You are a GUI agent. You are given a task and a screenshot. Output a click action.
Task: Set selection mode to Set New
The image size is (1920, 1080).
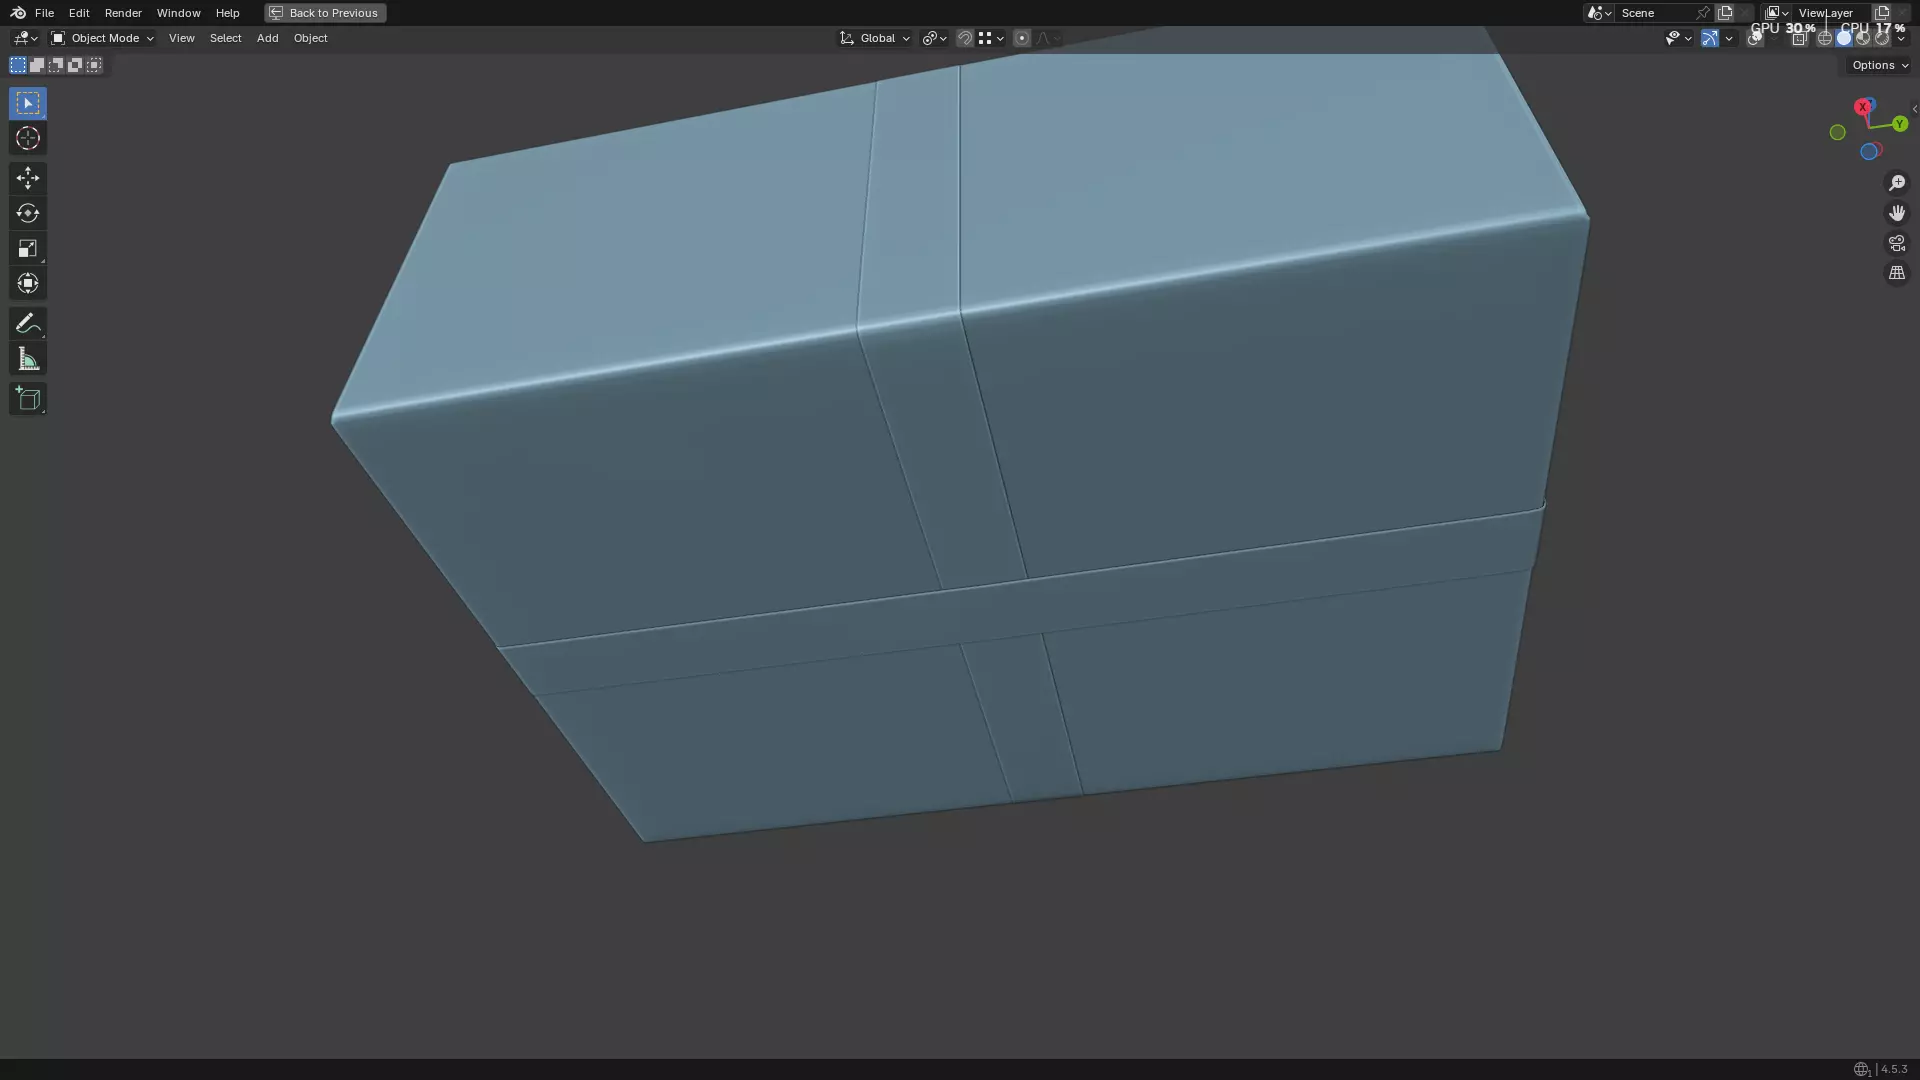click(18, 65)
